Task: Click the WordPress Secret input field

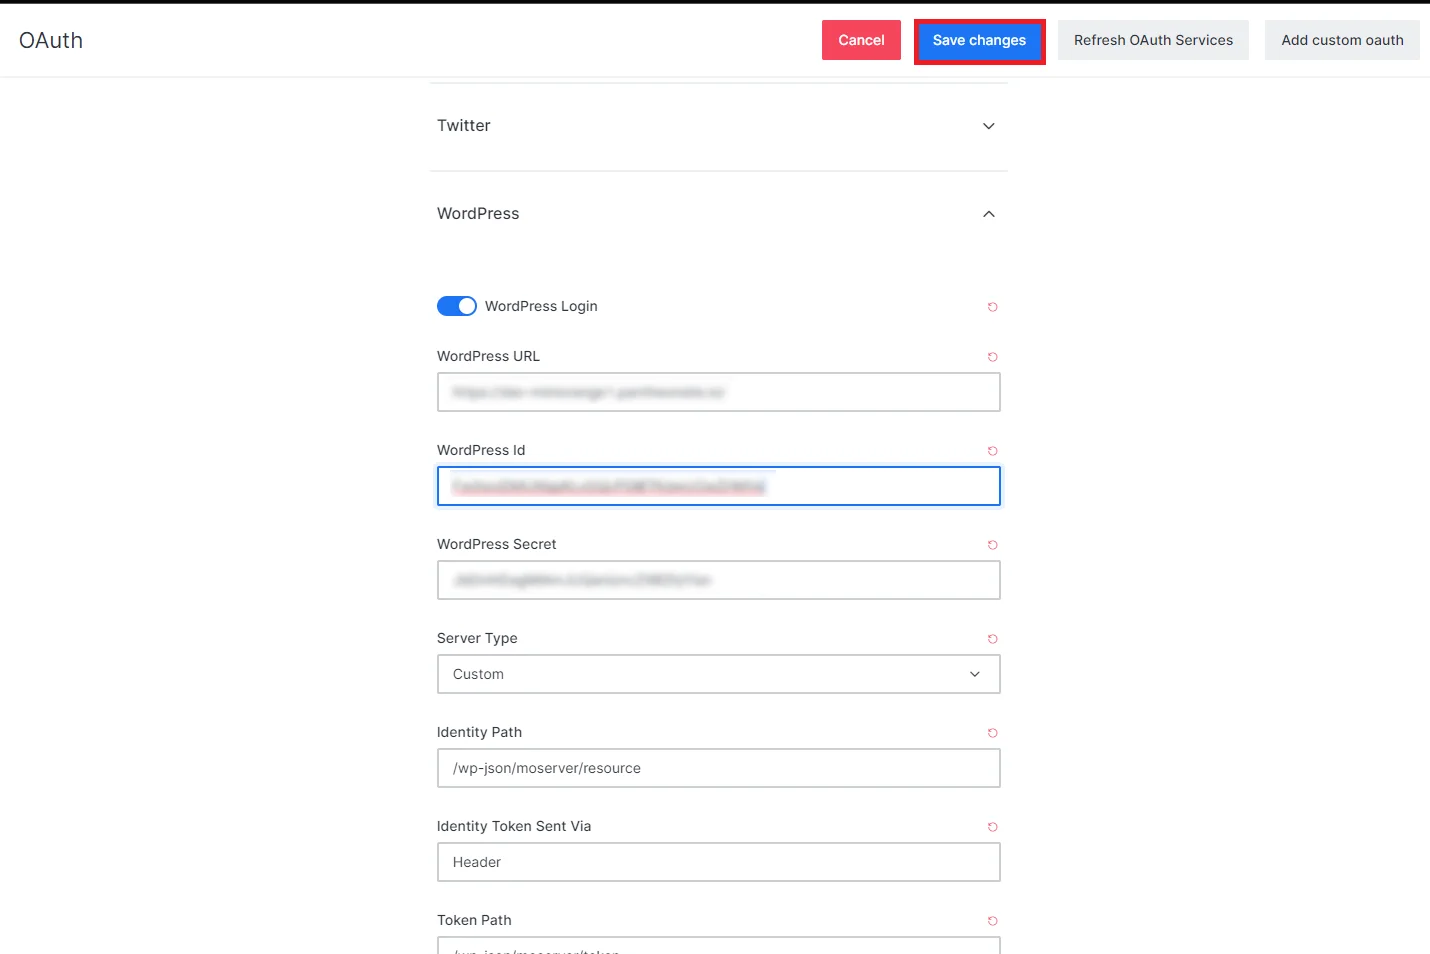Action: 719,580
